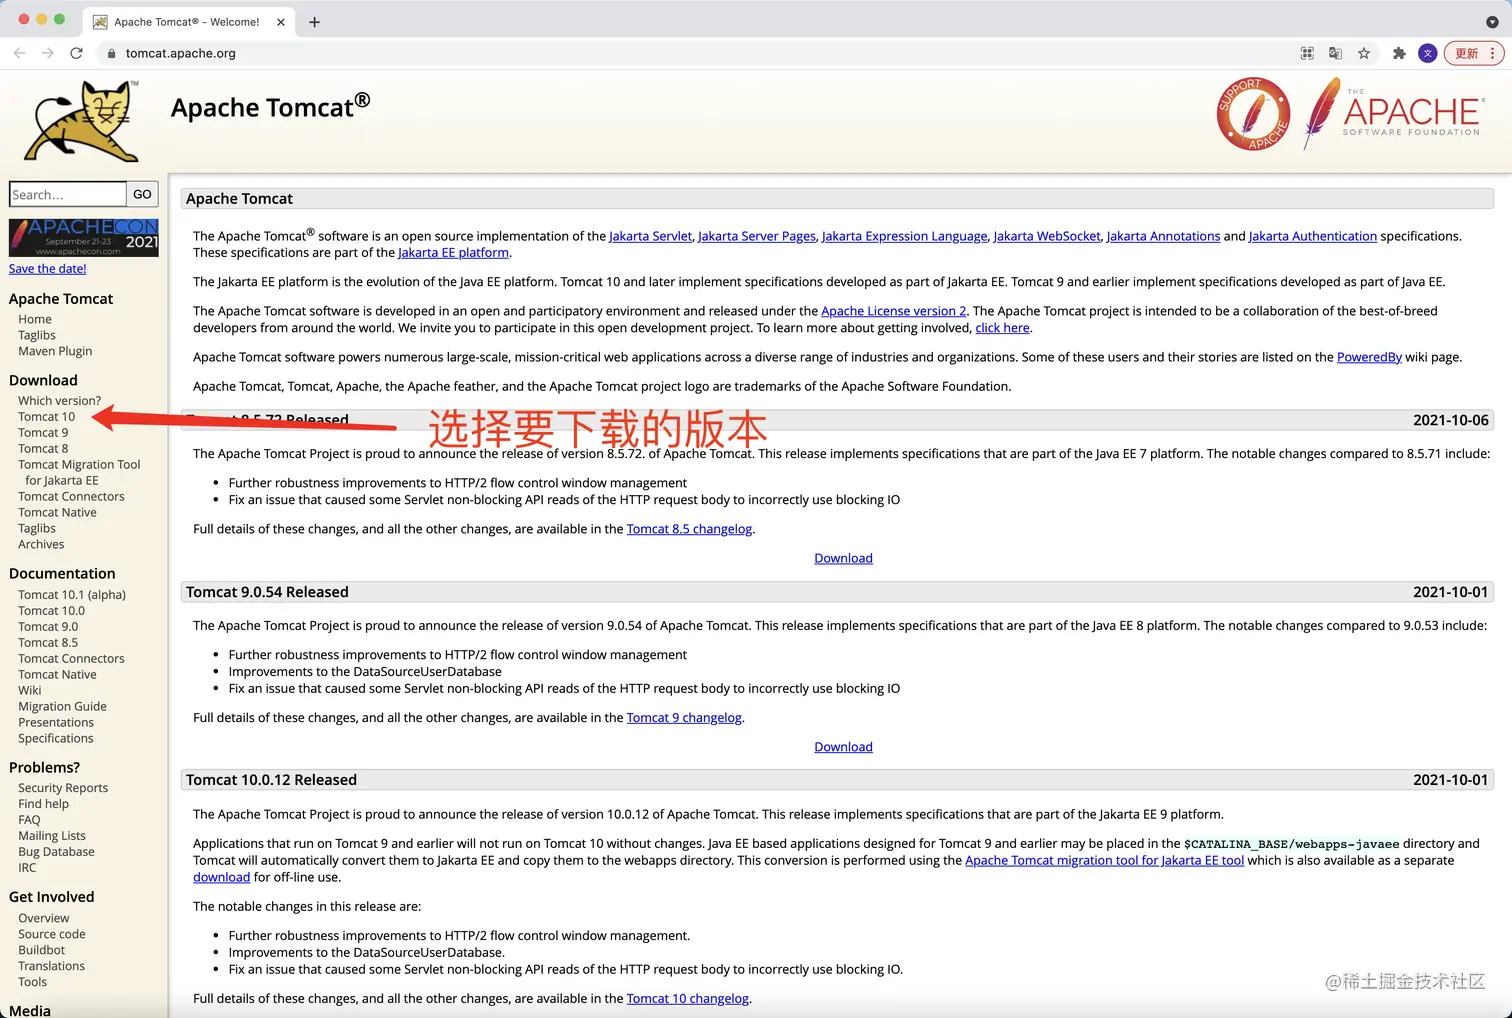Bookmark this page with the star
Screen dimensions: 1512x1018
1364,54
